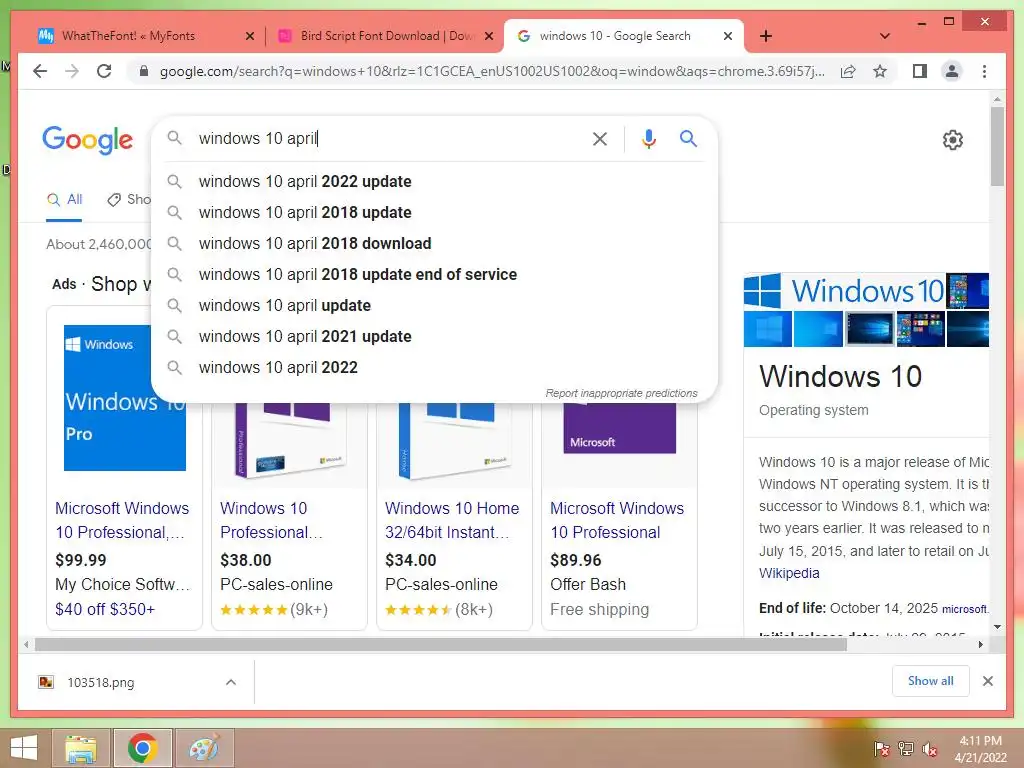Open Microsoft Windows 10 Professional $89.96 listing
The width and height of the screenshot is (1024, 768).
tap(616, 520)
